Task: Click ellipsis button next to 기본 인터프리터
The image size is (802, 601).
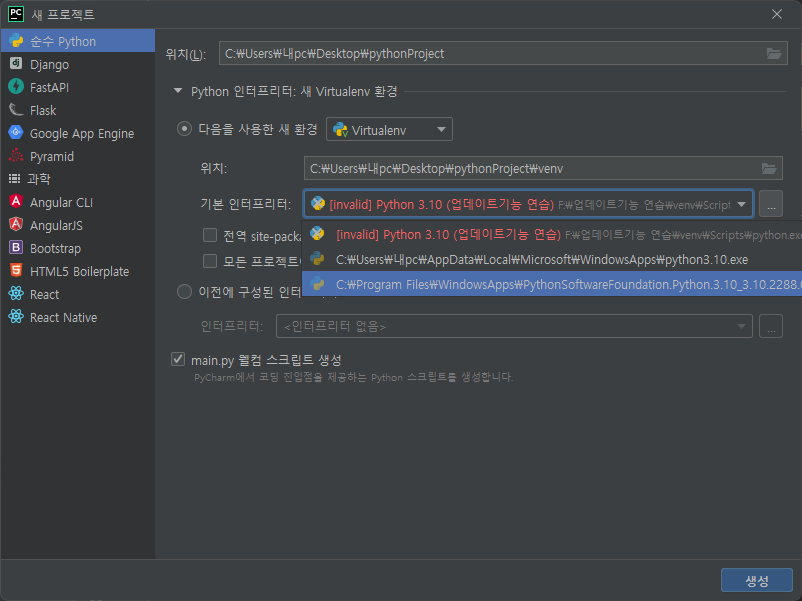Action: pyautogui.click(x=771, y=204)
